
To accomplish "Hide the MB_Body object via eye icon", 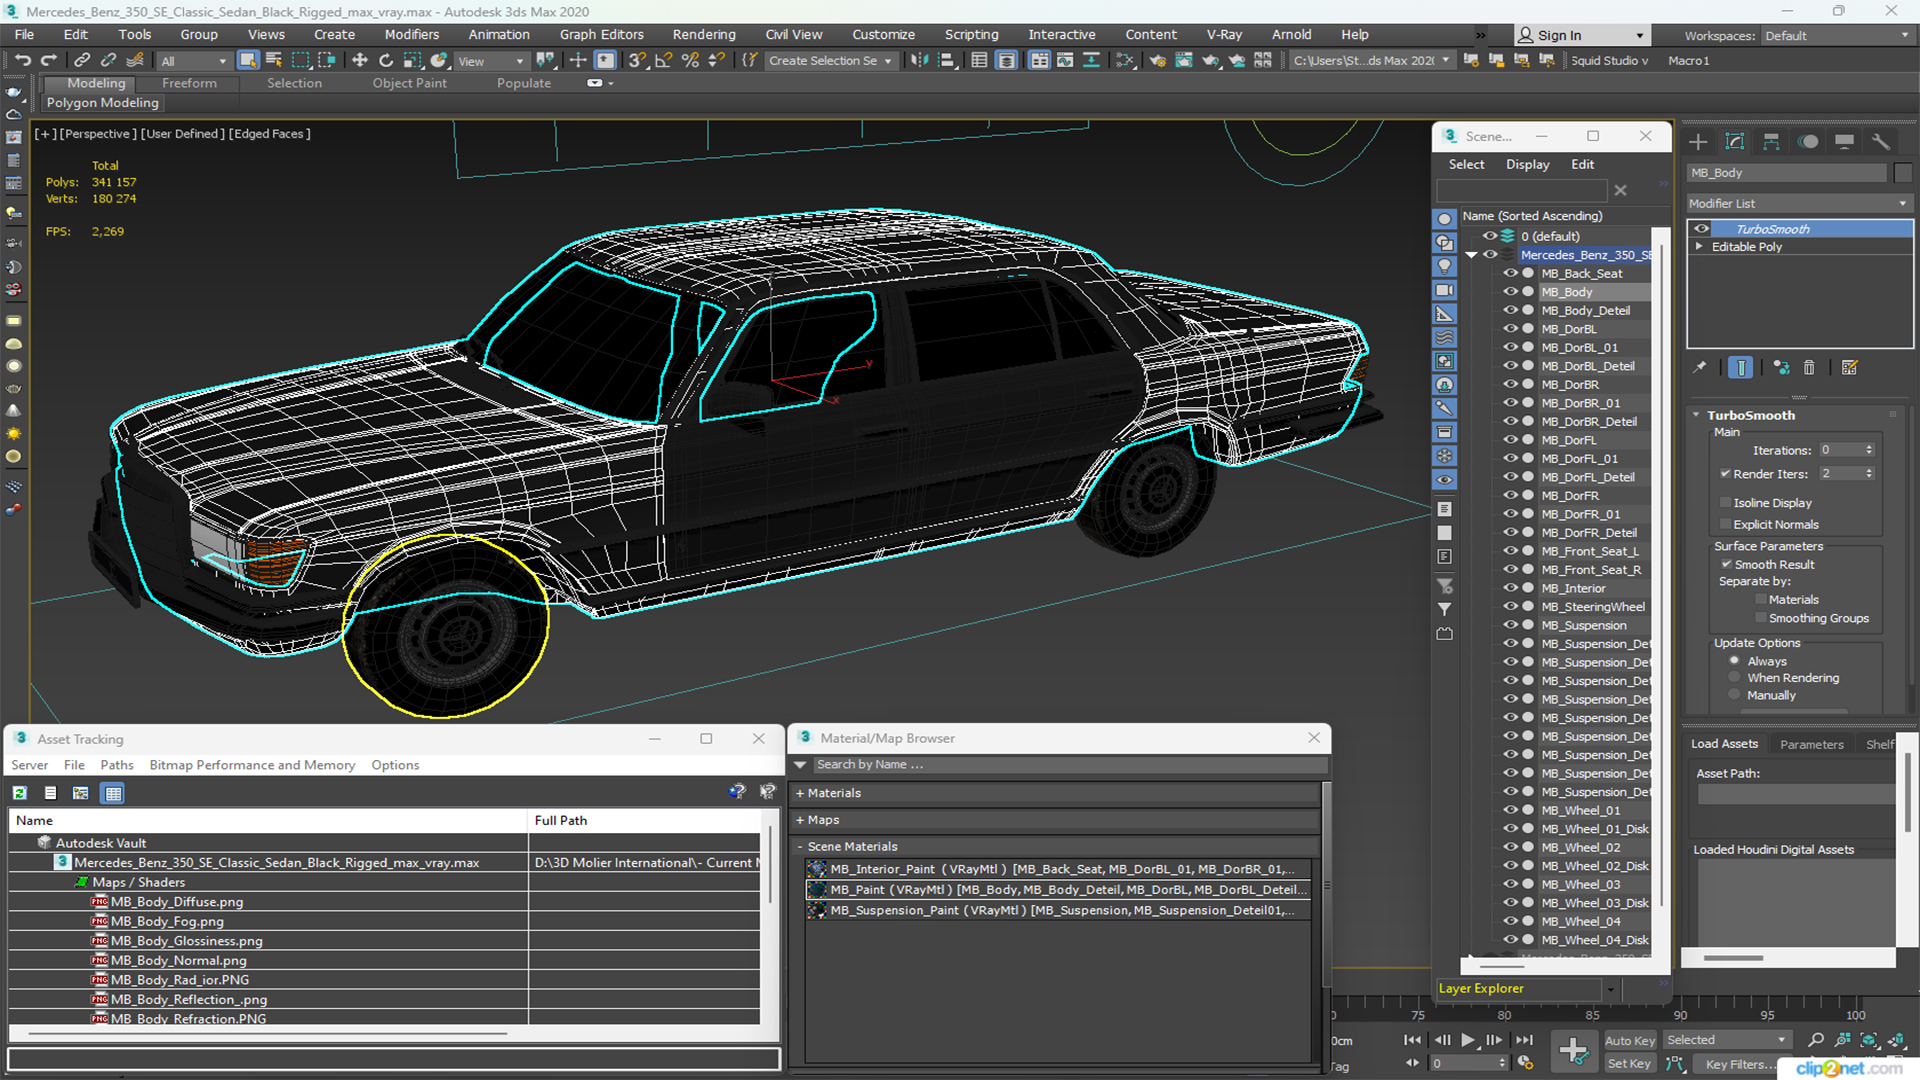I will coord(1510,292).
